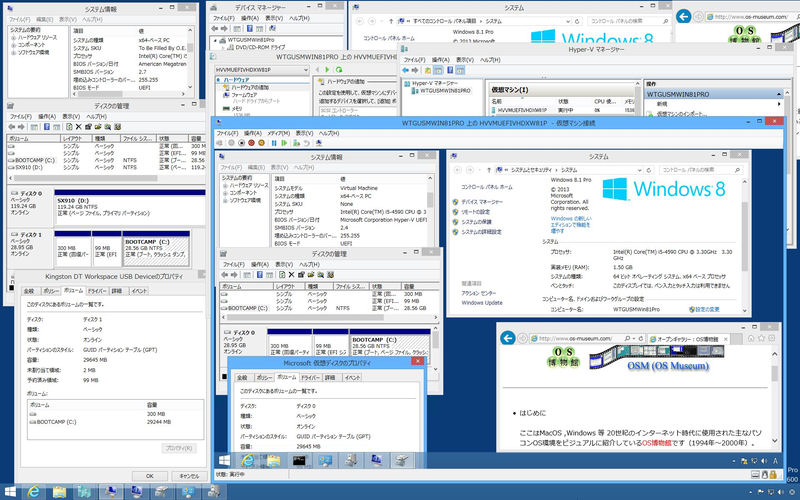Open File menu in host Disk Management
800x500 pixels.
[x=21, y=116]
